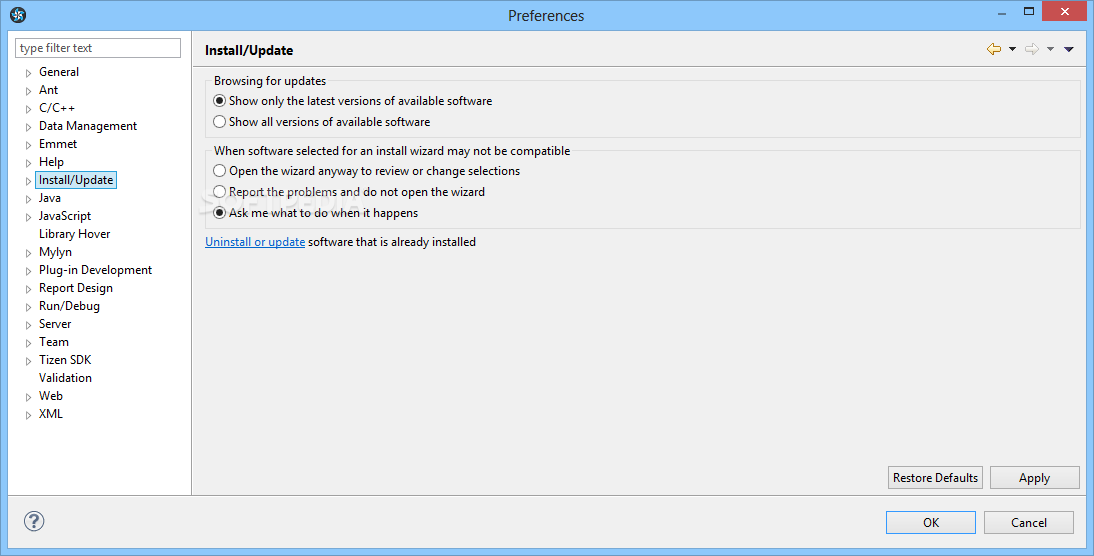Expand the Java preferences node
1094x556 pixels.
pos(29,199)
